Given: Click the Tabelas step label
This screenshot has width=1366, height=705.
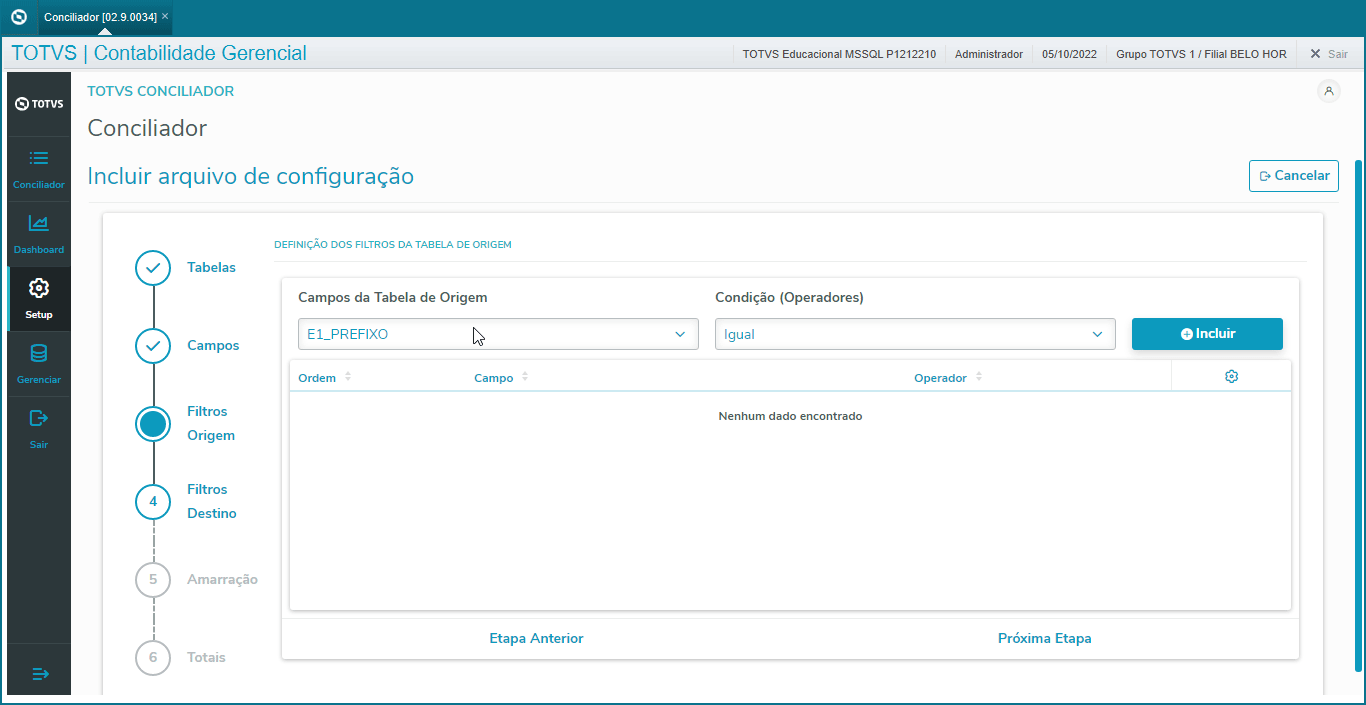Looking at the screenshot, I should 211,267.
